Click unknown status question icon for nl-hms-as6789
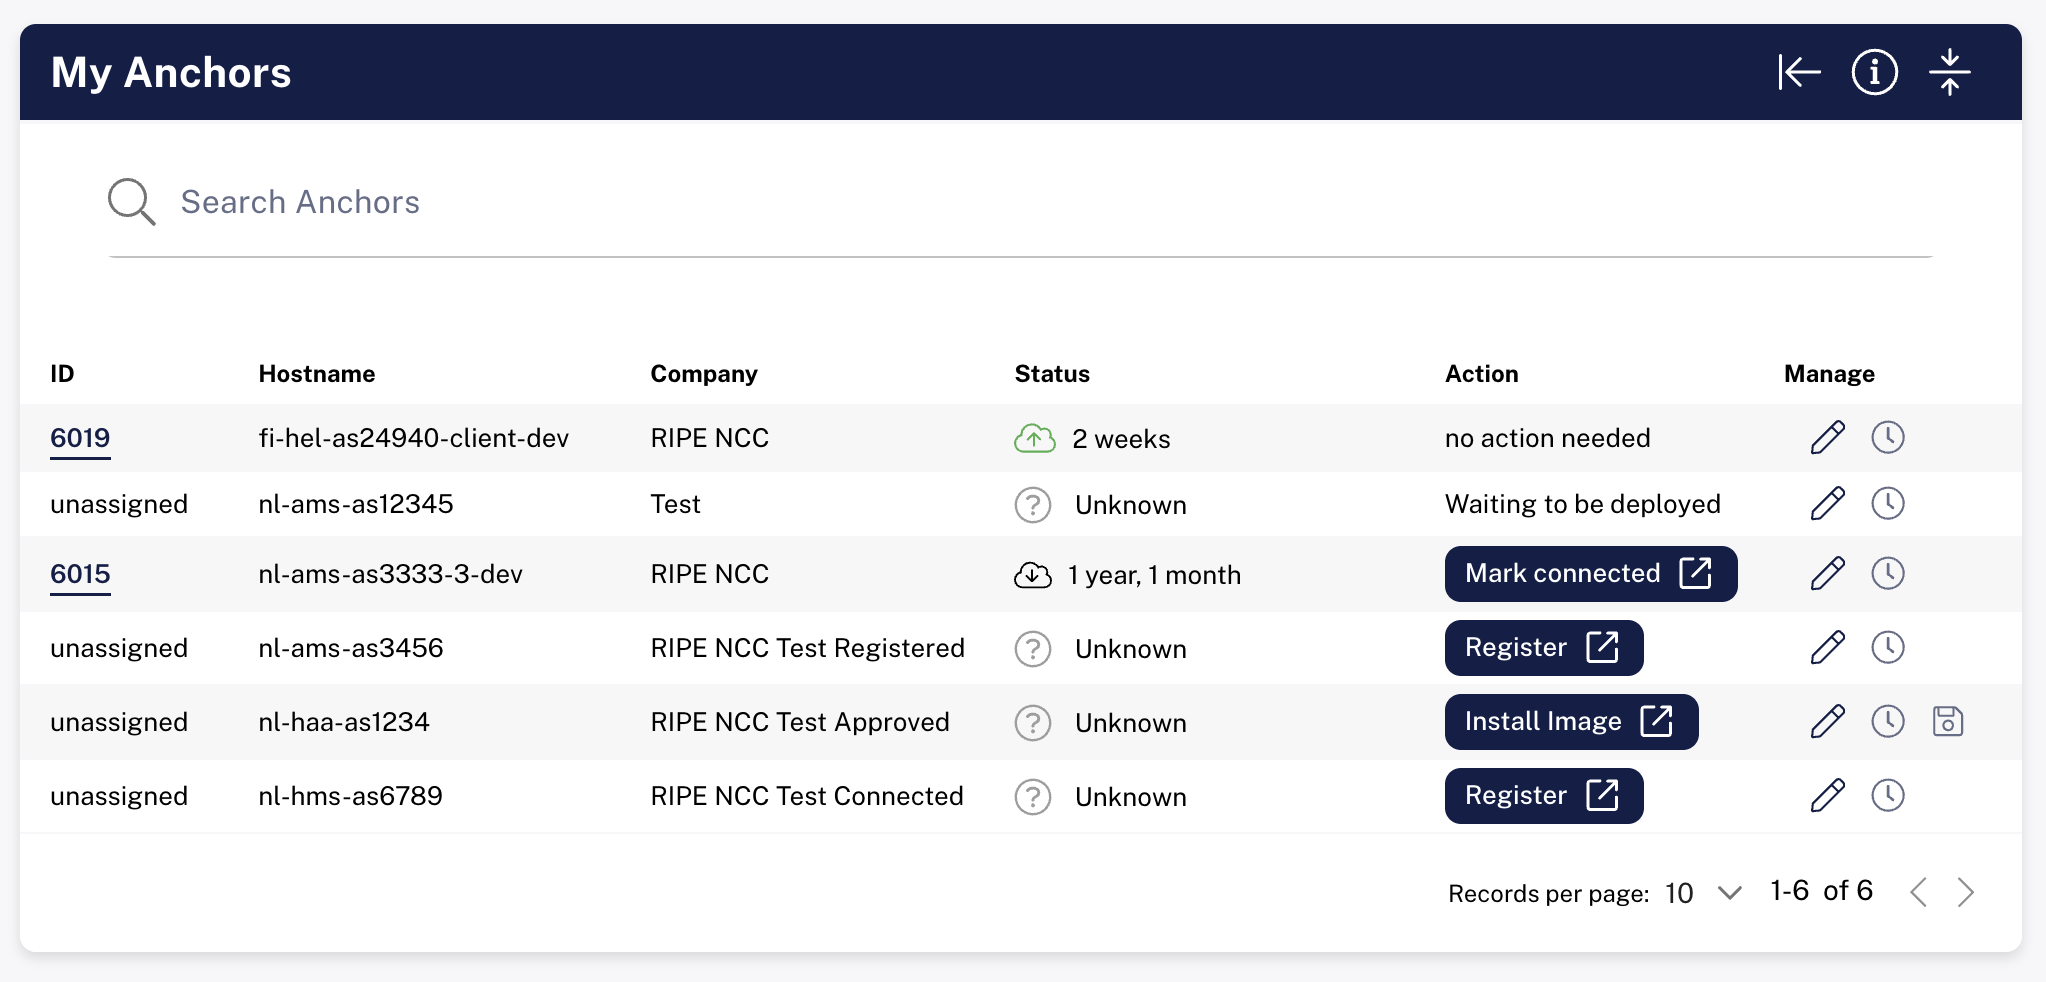This screenshot has height=982, width=2046. (1032, 797)
